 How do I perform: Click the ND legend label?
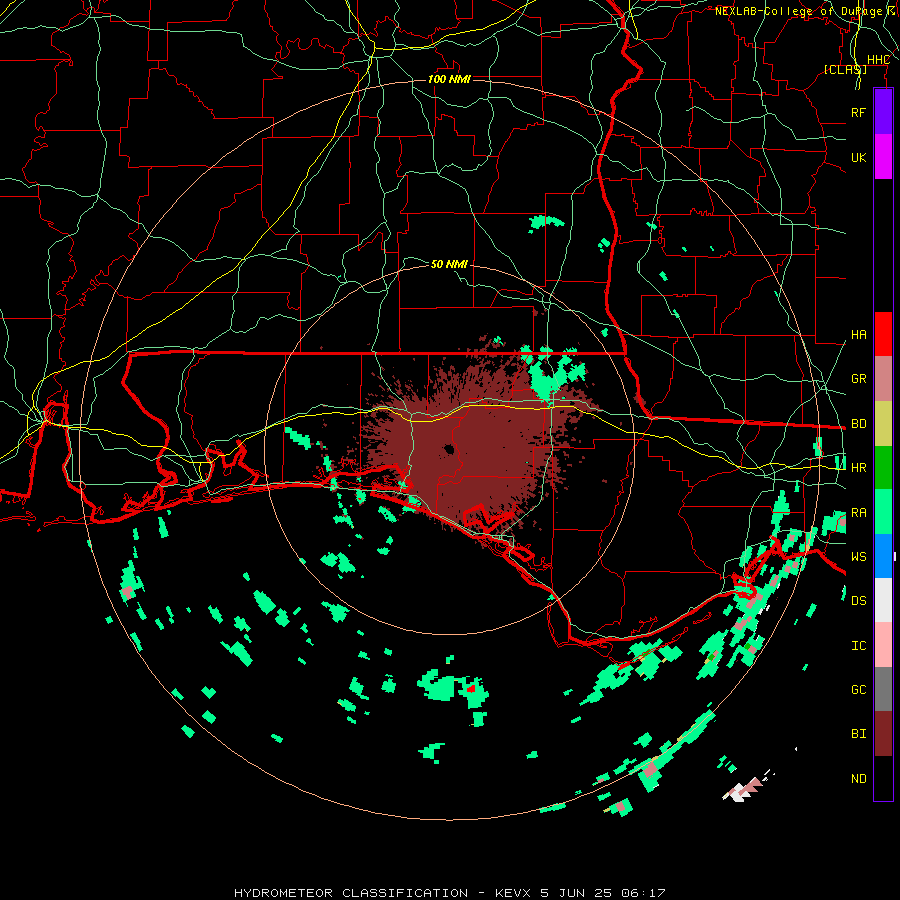(858, 779)
